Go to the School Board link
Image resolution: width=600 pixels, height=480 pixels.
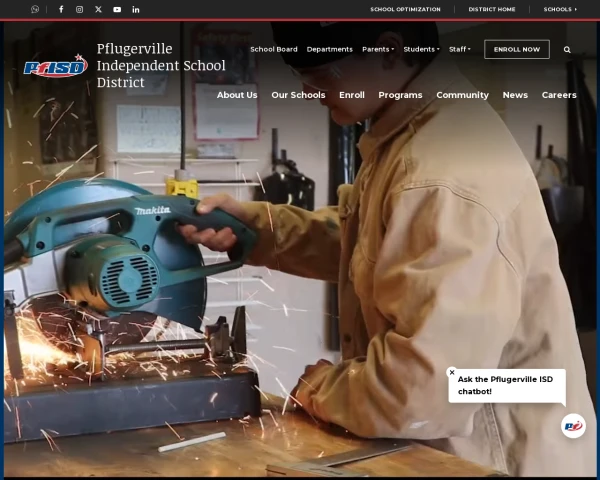[273, 49]
